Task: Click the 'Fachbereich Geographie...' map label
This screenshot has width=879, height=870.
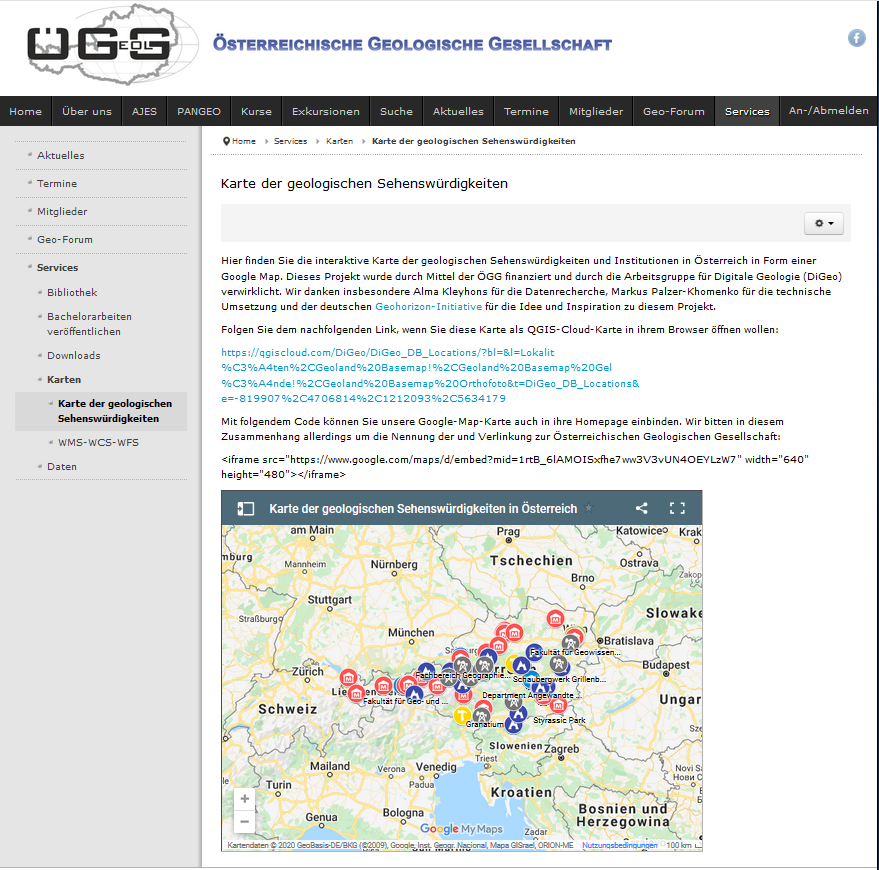Action: [x=462, y=675]
